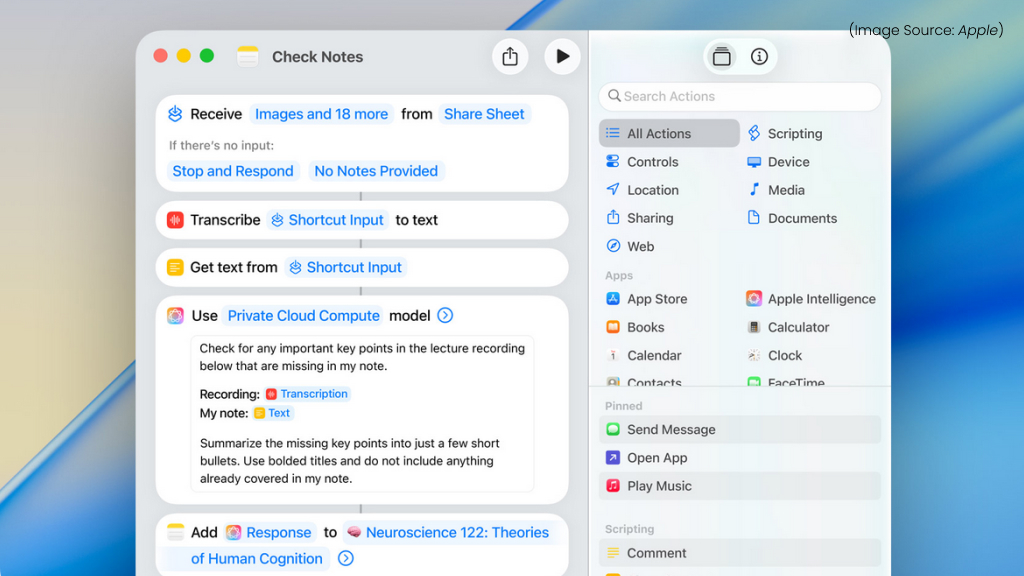The height and width of the screenshot is (576, 1024).
Task: Click the Check Notes shortcut icon
Action: pos(248,57)
